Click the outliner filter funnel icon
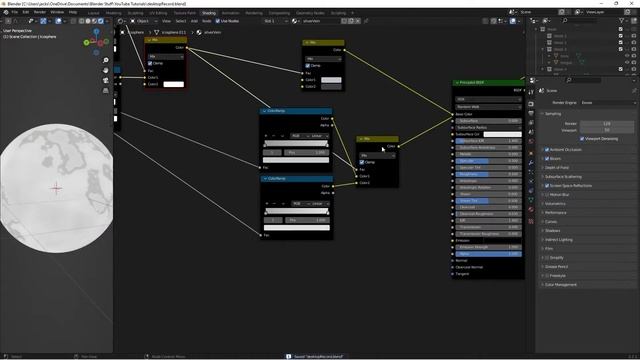The image size is (640, 360). click(x=622, y=20)
